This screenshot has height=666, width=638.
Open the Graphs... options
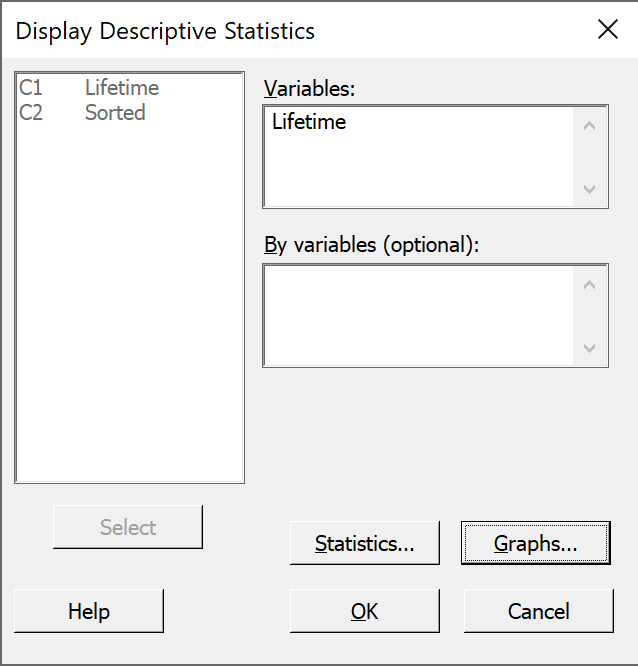(x=536, y=543)
